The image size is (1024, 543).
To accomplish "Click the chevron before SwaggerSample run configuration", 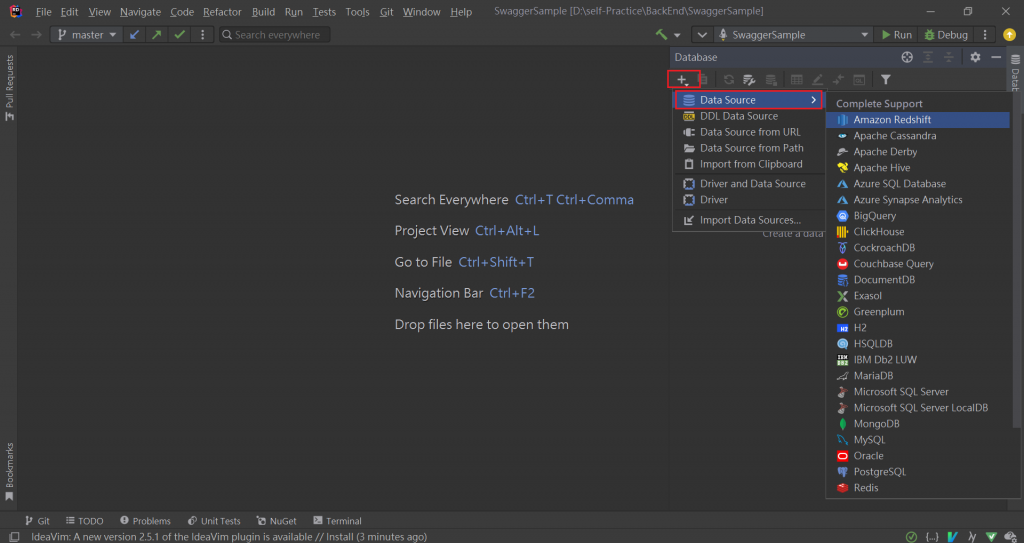I will point(703,35).
